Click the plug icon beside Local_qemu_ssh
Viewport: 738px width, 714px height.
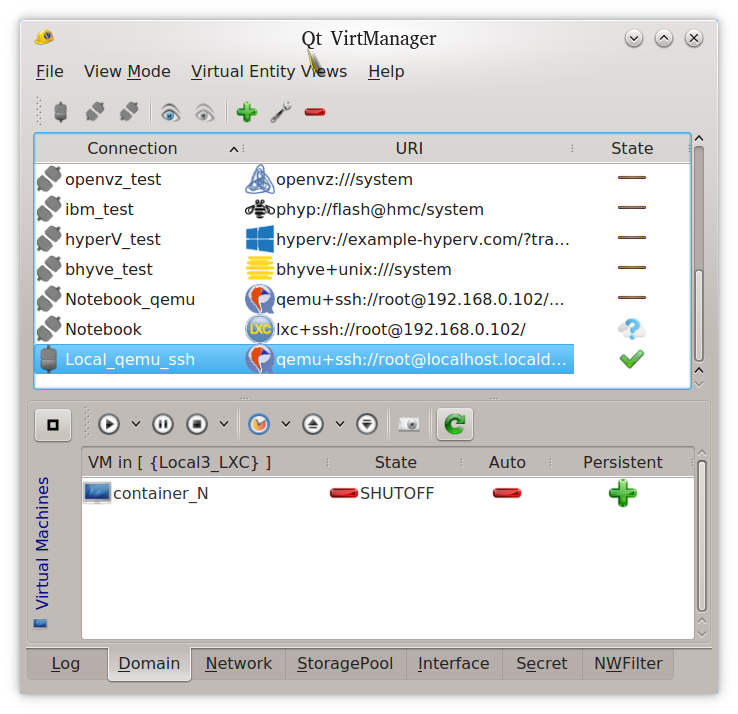pos(48,360)
